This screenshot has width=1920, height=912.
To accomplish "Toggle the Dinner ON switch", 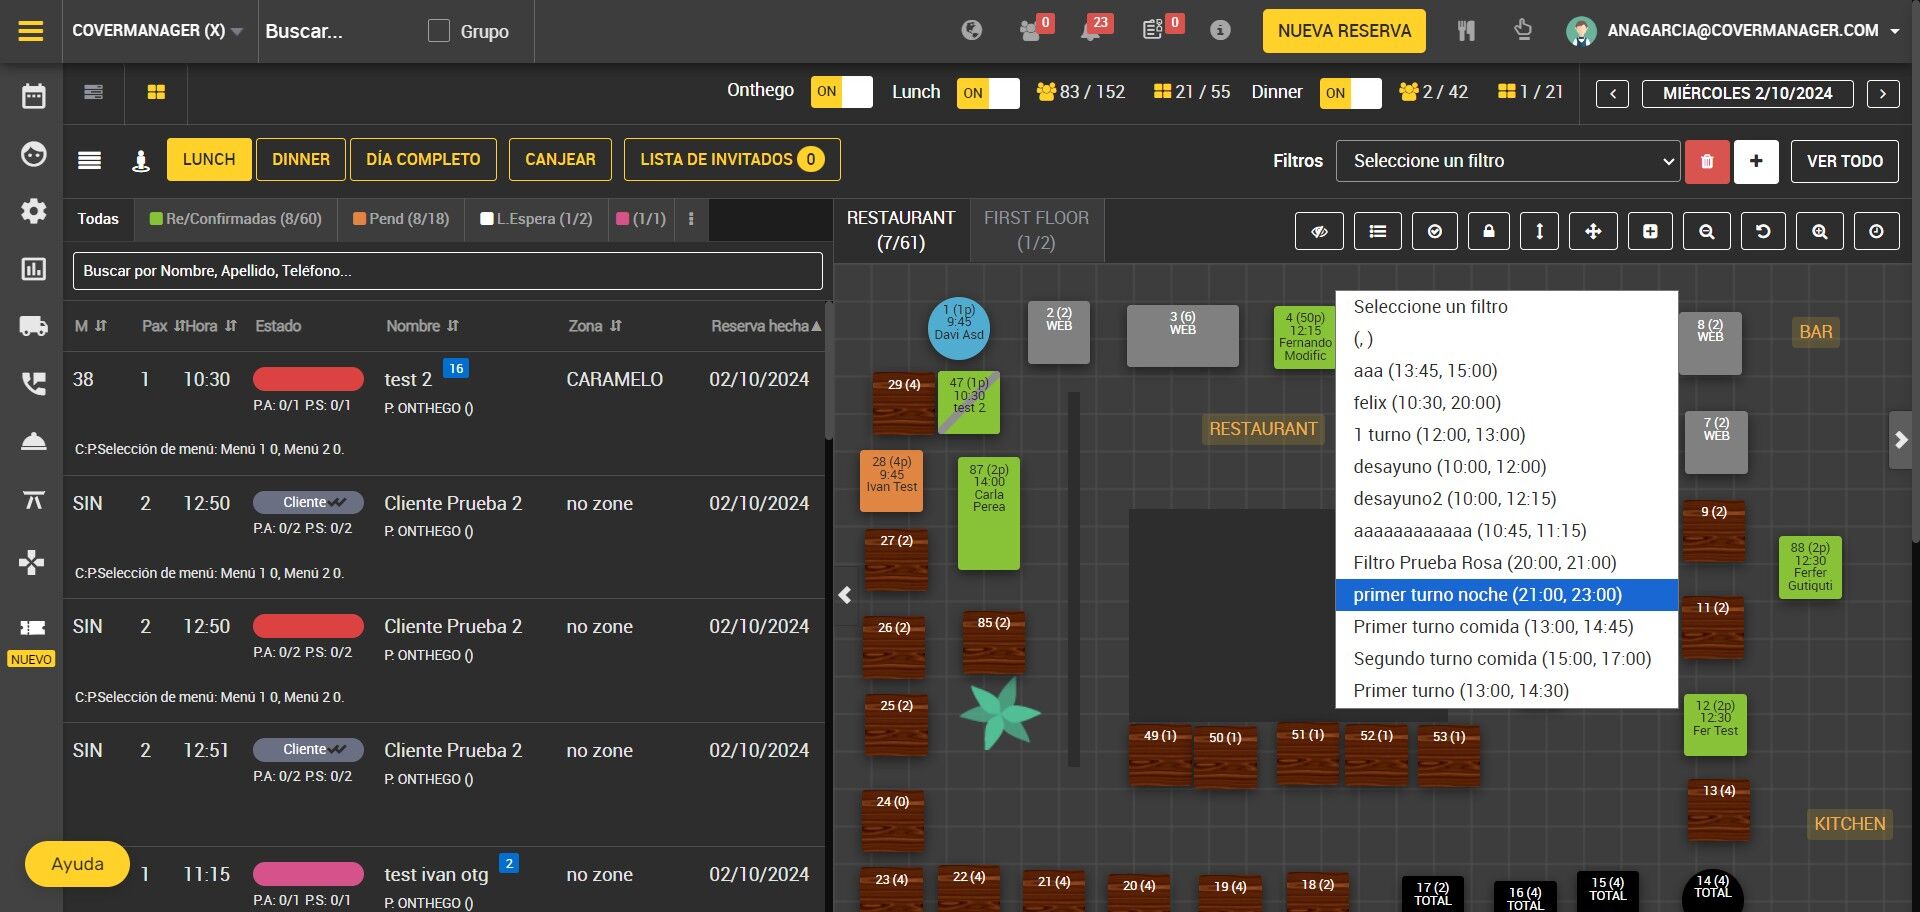I will click(1351, 93).
